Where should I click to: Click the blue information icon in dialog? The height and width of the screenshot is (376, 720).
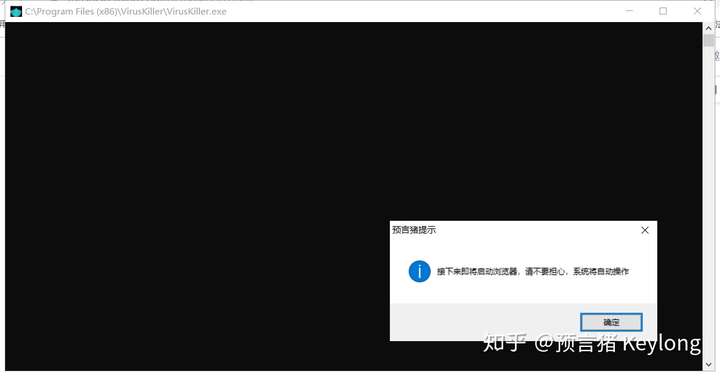point(419,271)
